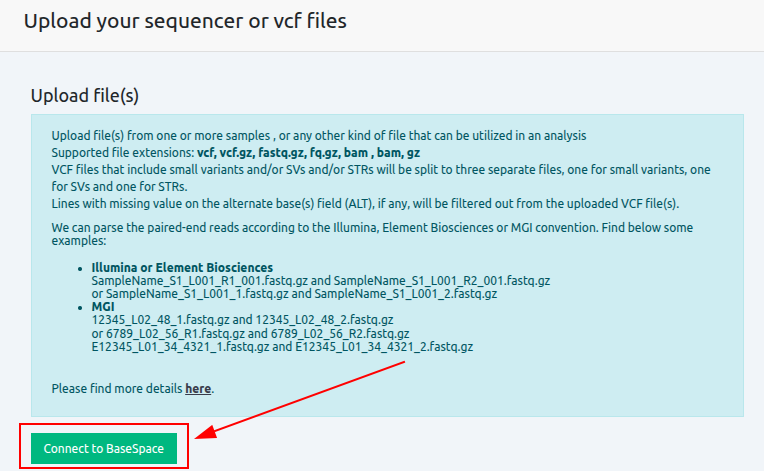The width and height of the screenshot is (764, 471).
Task: Click the SampleName_S1_L001_R1_001.fastq.gz example text
Action: [210, 281]
